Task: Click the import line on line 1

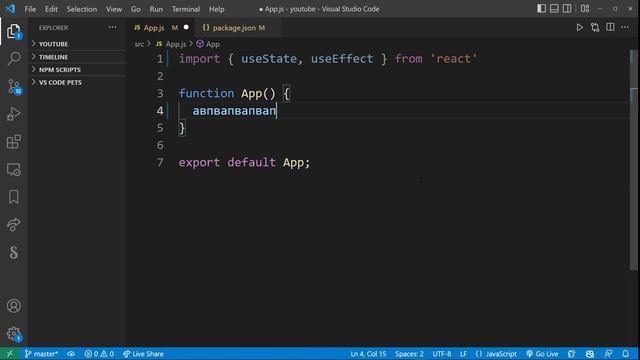Action: pyautogui.click(x=327, y=59)
